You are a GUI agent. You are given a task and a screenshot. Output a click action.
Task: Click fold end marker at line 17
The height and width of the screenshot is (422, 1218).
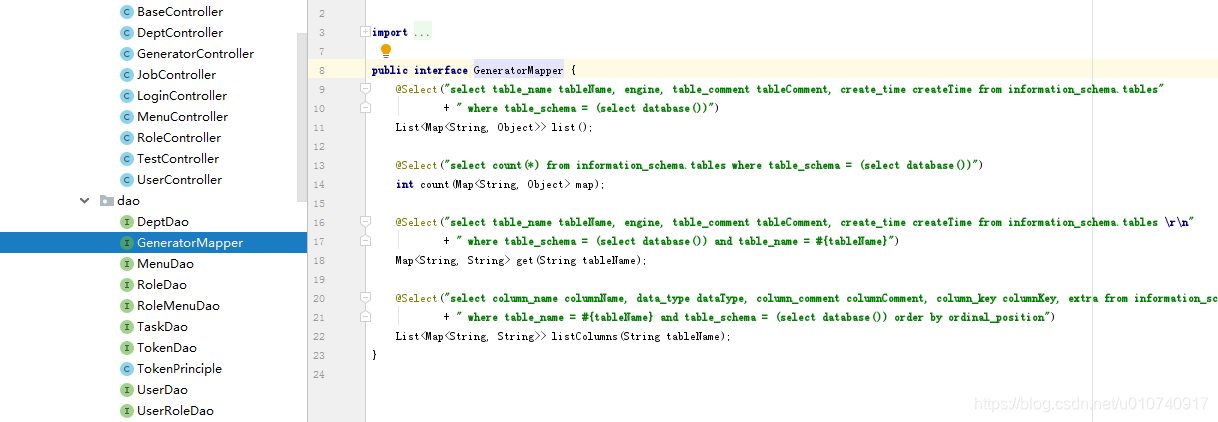point(365,242)
